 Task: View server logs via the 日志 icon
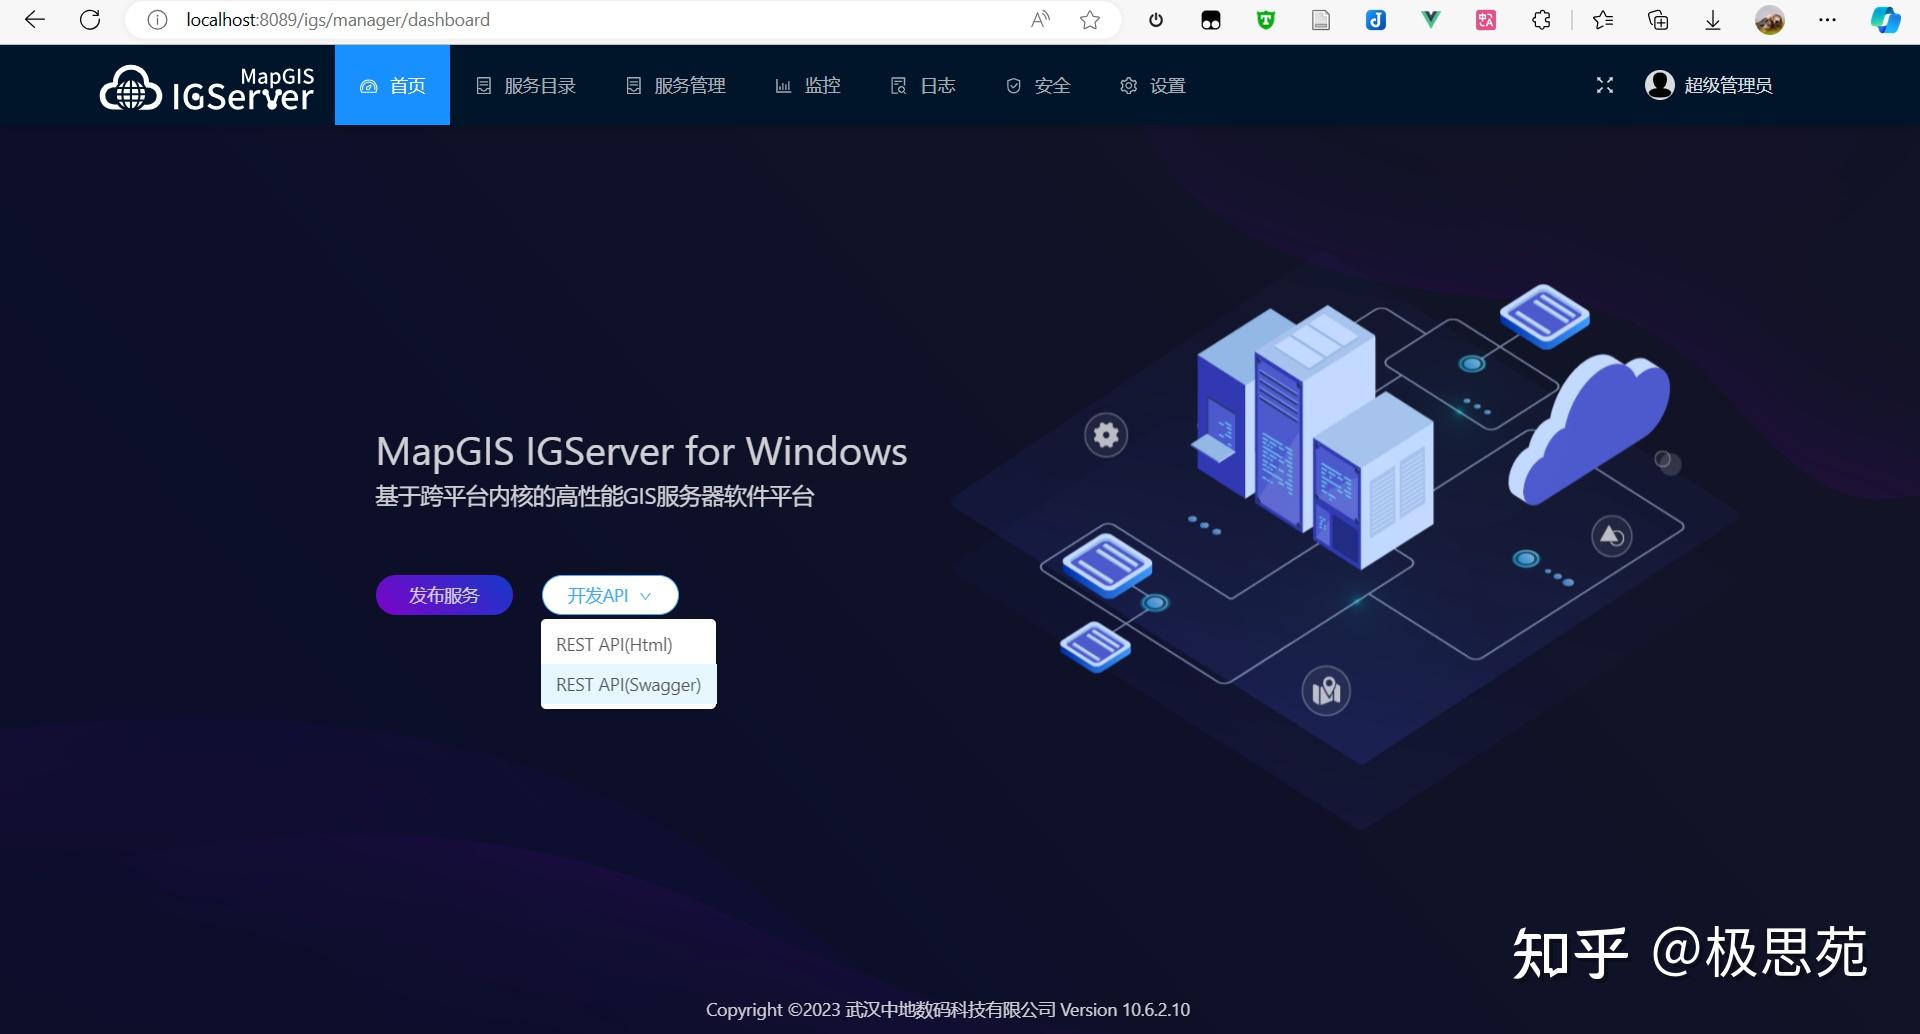tap(898, 85)
